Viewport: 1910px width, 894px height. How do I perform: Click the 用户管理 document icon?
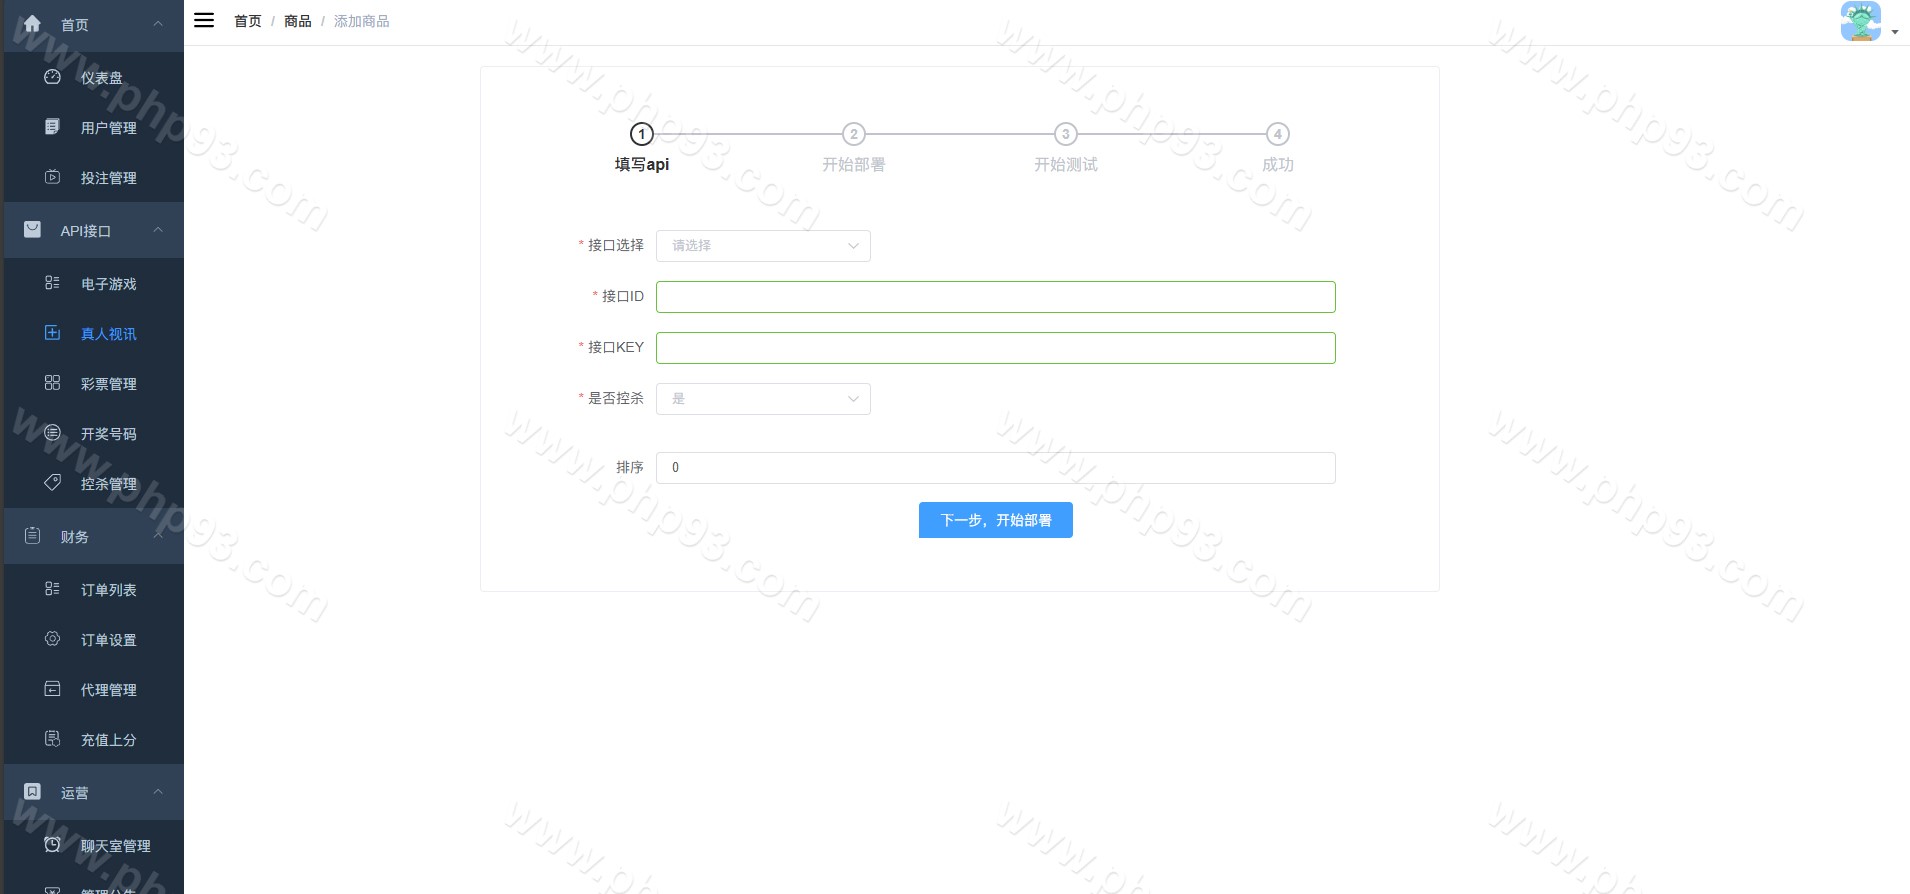pos(53,127)
